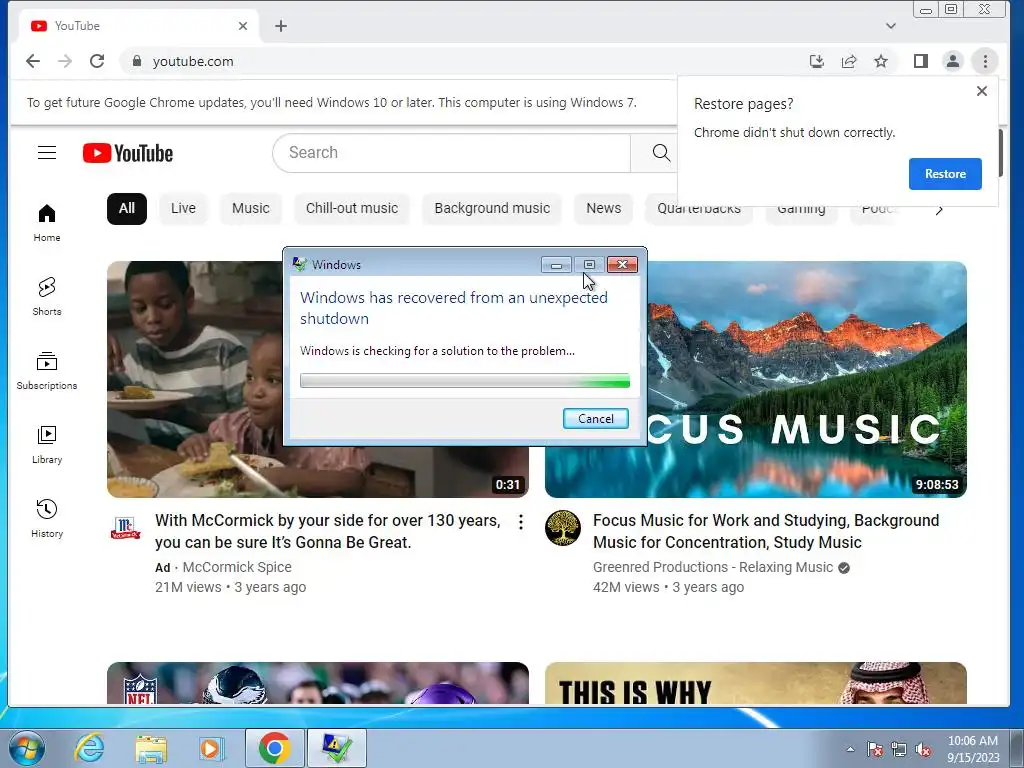This screenshot has width=1024, height=768.
Task: Open History in sidebar
Action: 47,519
